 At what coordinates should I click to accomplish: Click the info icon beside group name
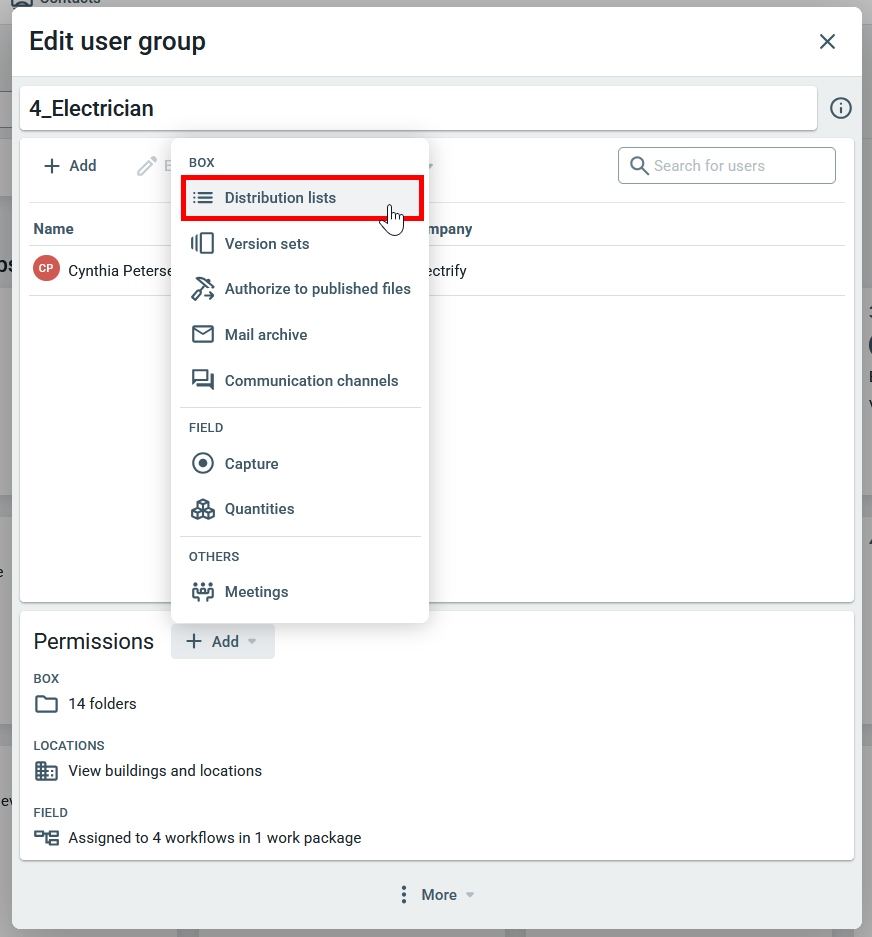click(x=841, y=108)
